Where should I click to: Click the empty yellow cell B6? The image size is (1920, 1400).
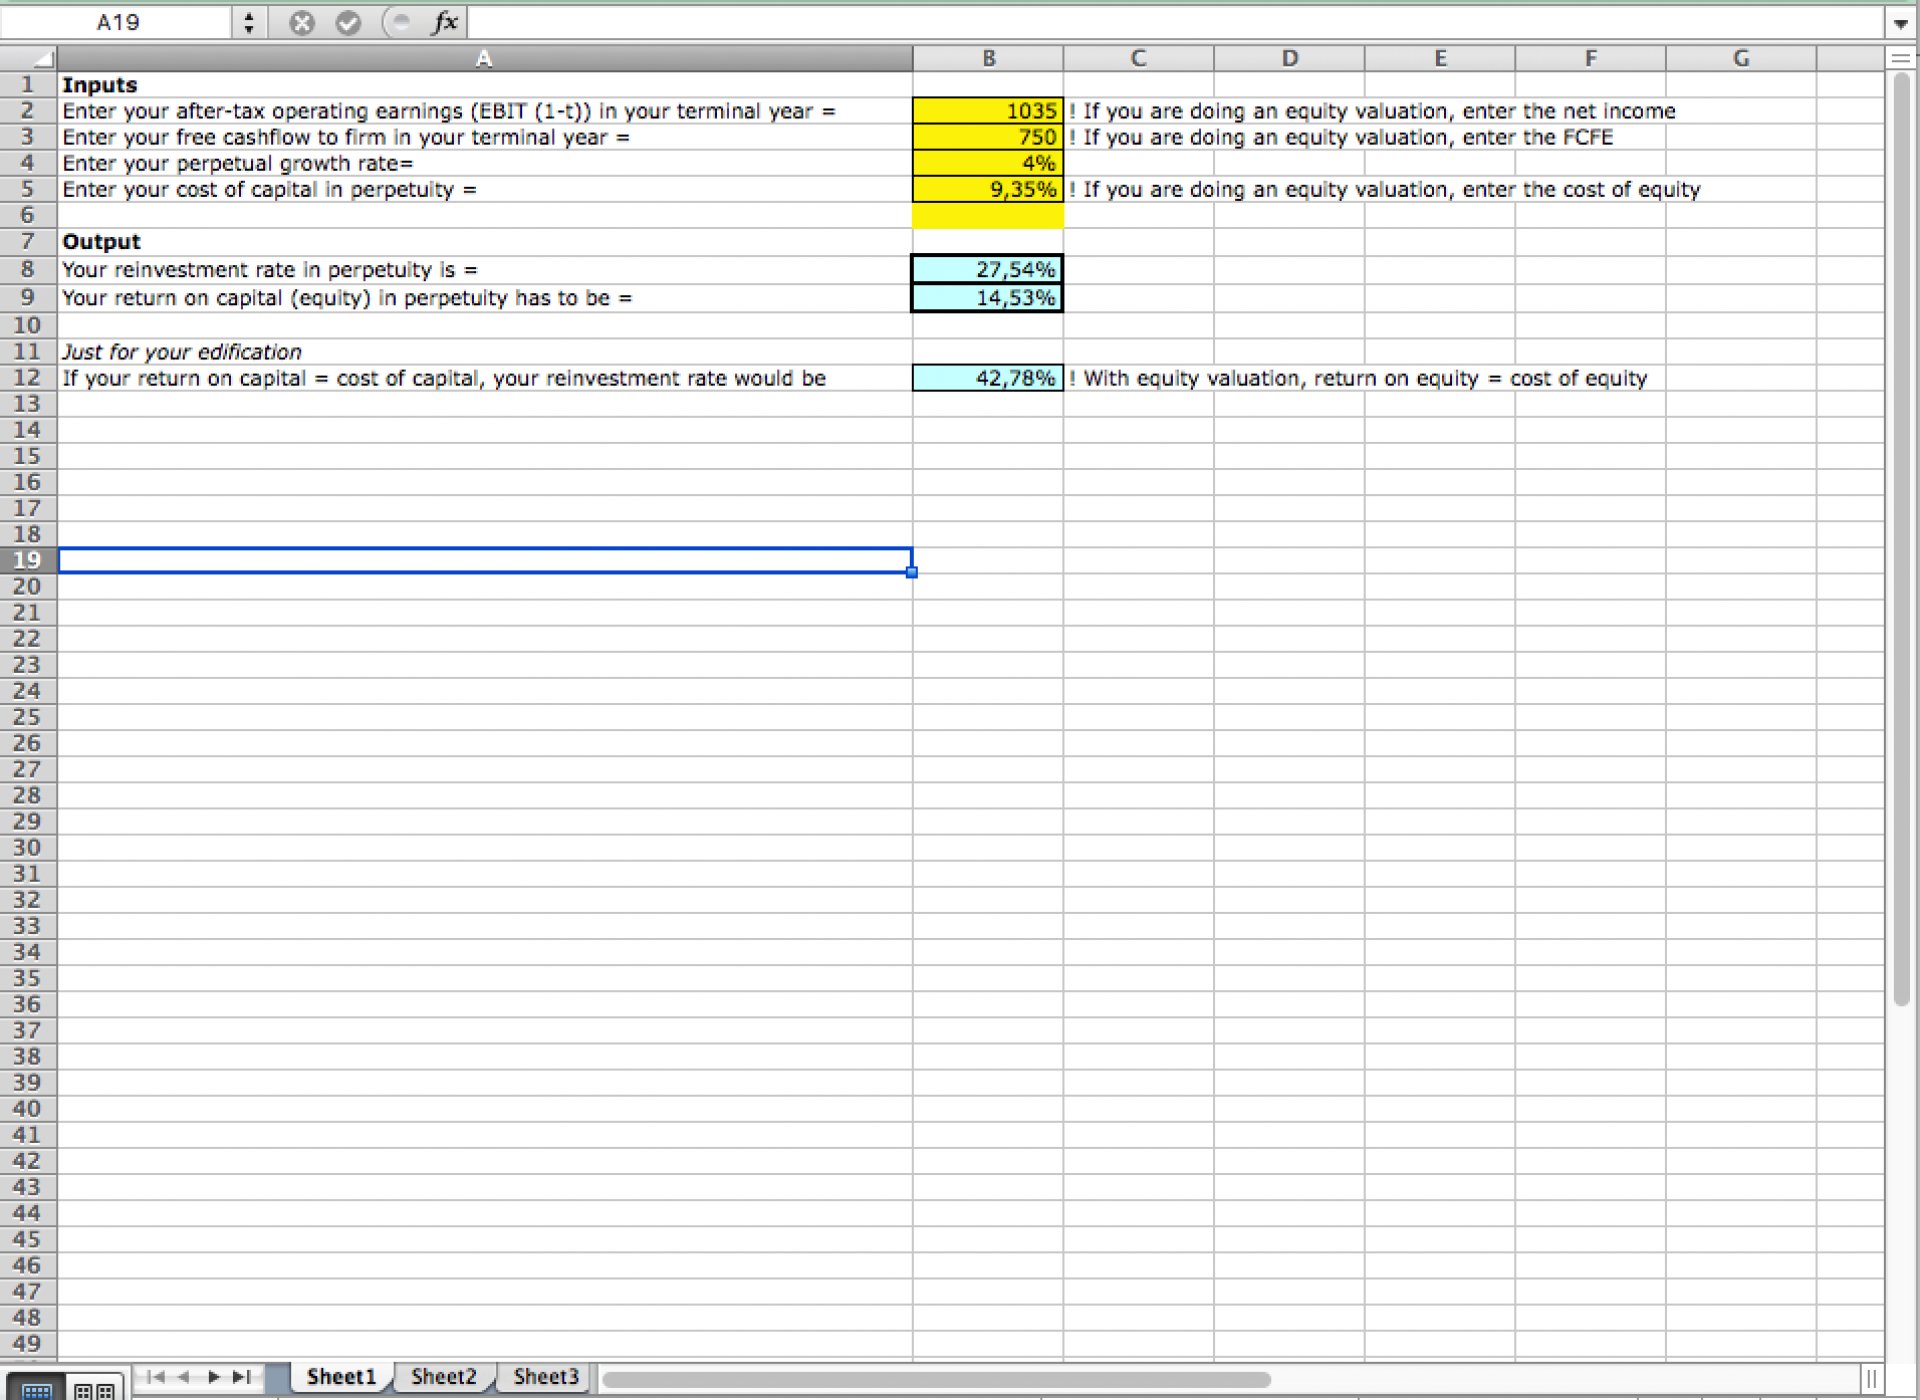[x=988, y=215]
